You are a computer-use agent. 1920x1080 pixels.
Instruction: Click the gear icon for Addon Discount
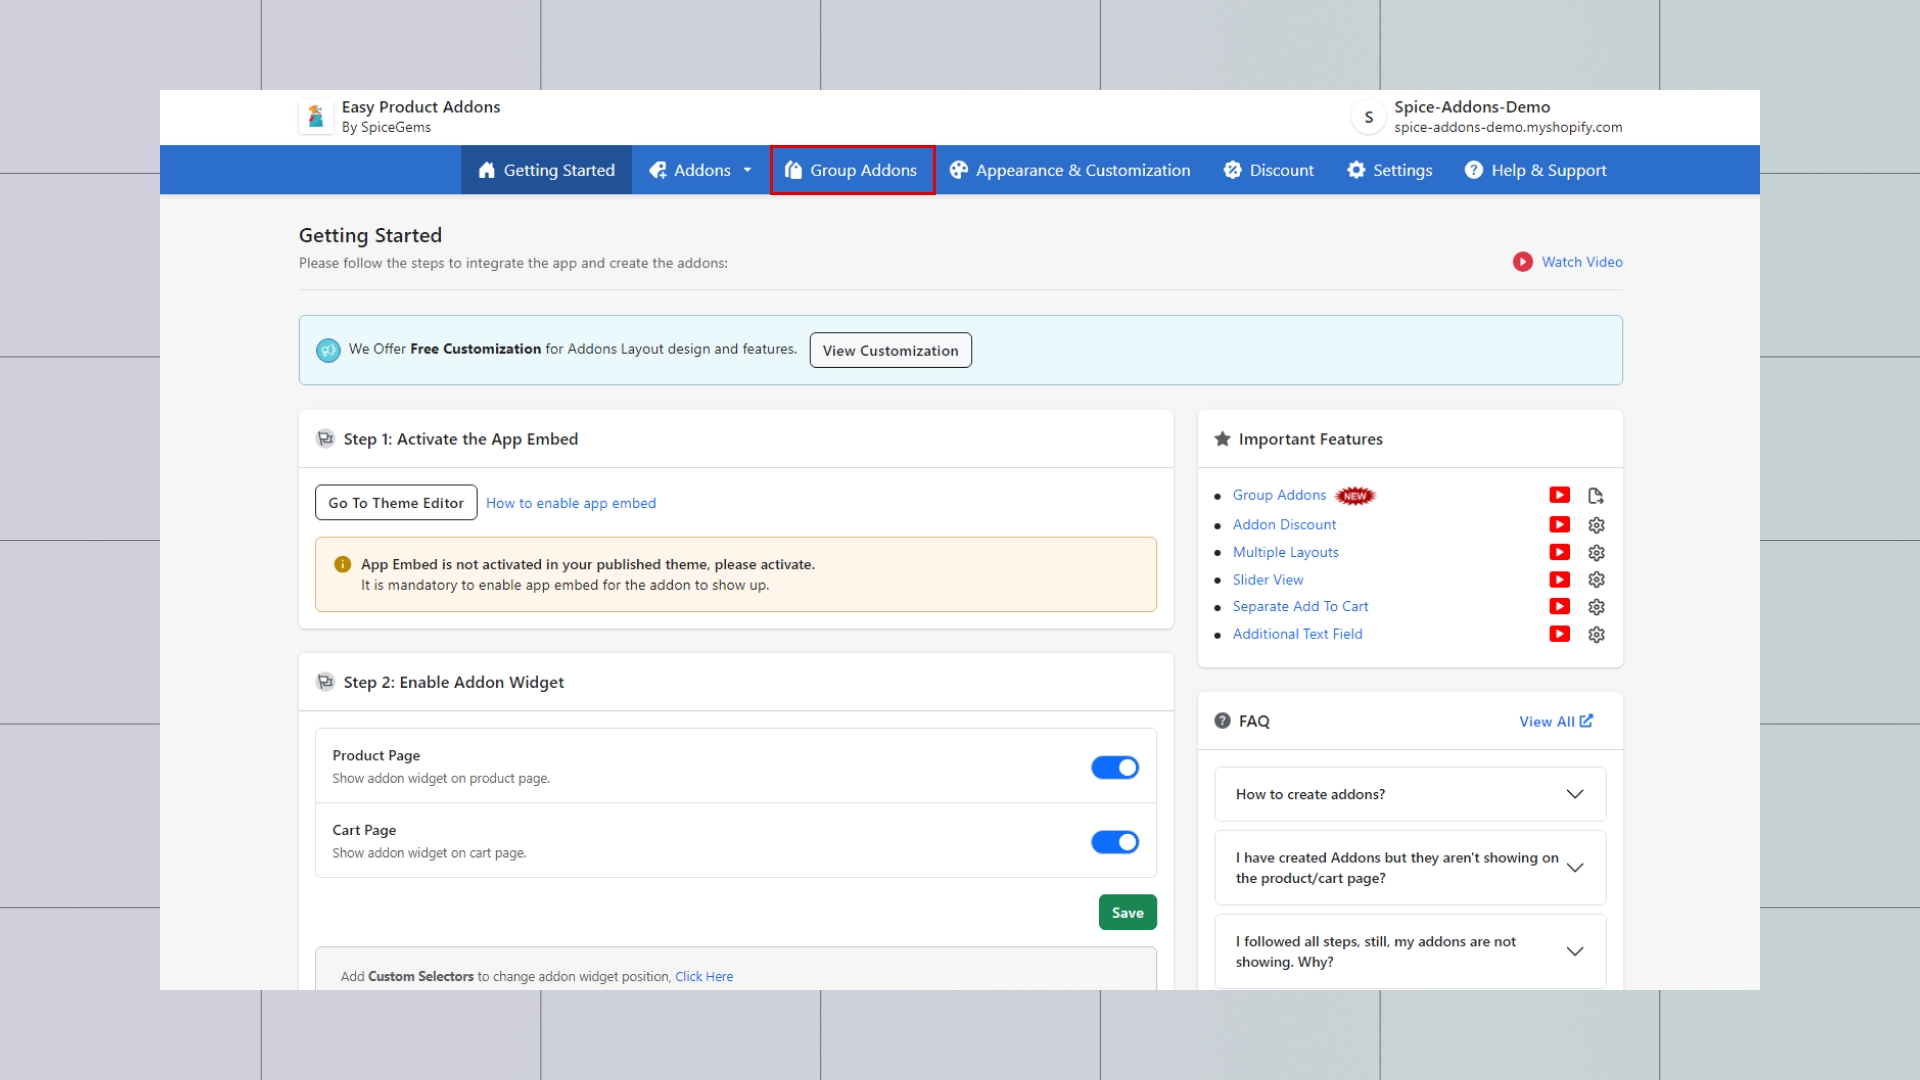(x=1596, y=525)
